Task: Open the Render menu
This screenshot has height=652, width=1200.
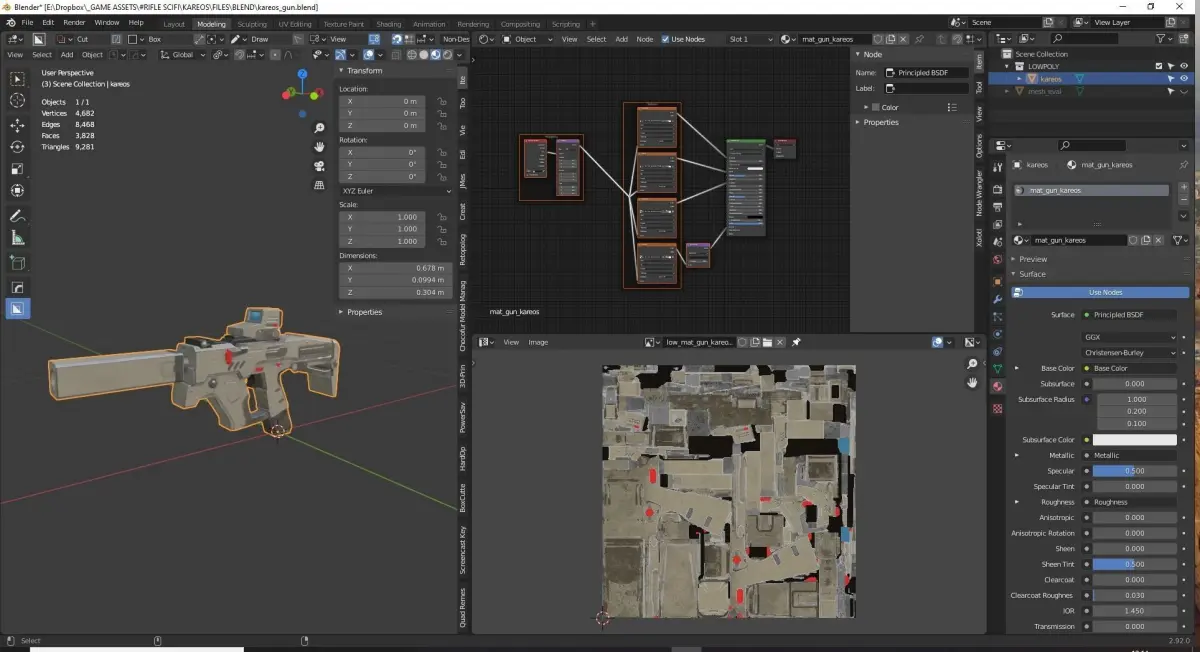Action: 74,22
